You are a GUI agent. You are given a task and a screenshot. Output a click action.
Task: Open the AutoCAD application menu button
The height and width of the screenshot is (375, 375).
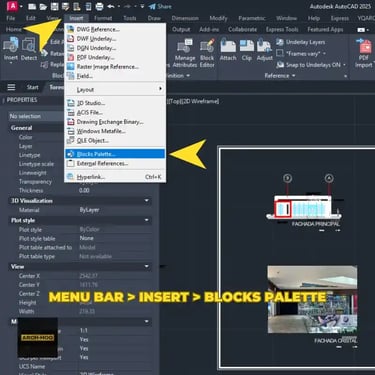coord(12,6)
